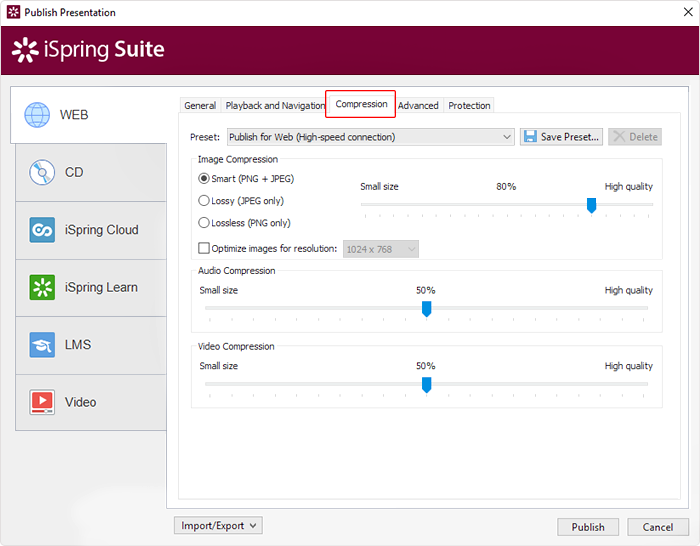Image resolution: width=700 pixels, height=546 pixels.
Task: Click the iSpring Suite logo in the banner
Action: [x=88, y=50]
